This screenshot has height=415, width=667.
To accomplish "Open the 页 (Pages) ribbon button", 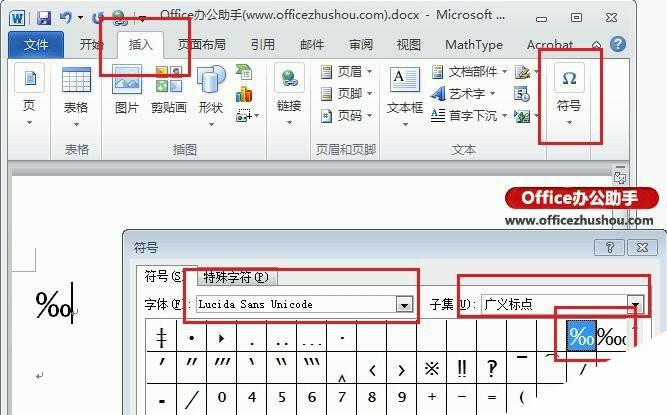I will (29, 95).
